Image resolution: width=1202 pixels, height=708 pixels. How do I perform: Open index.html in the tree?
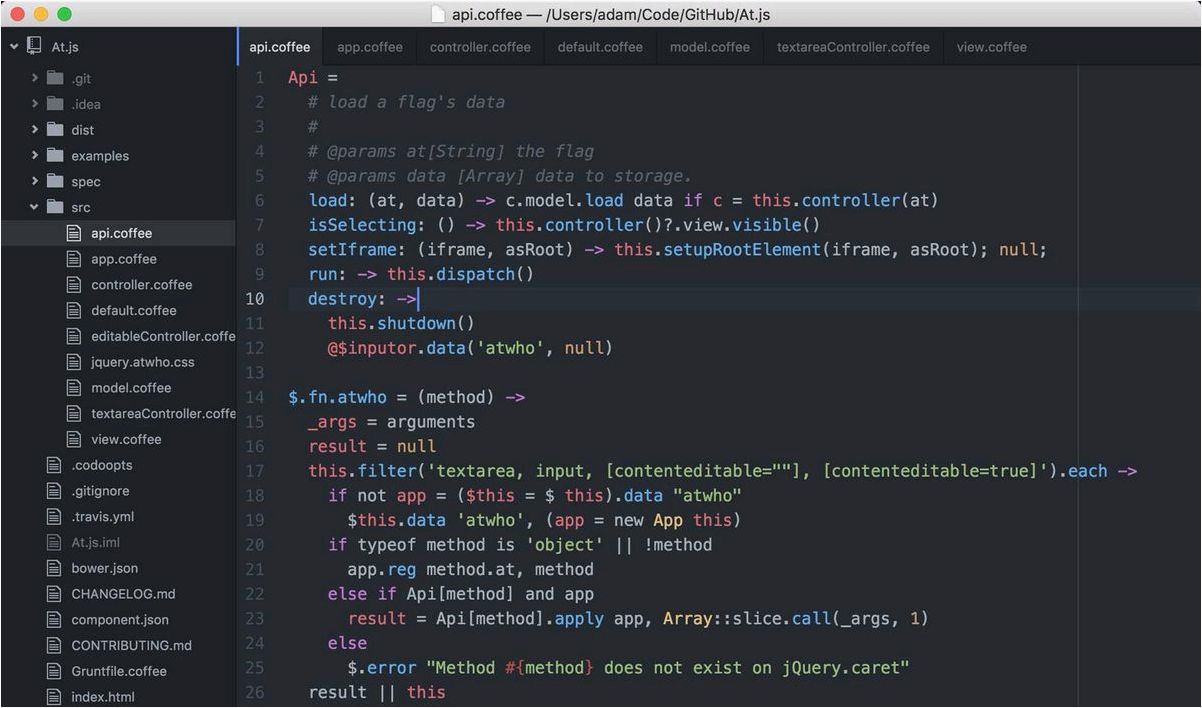pyautogui.click(x=102, y=697)
